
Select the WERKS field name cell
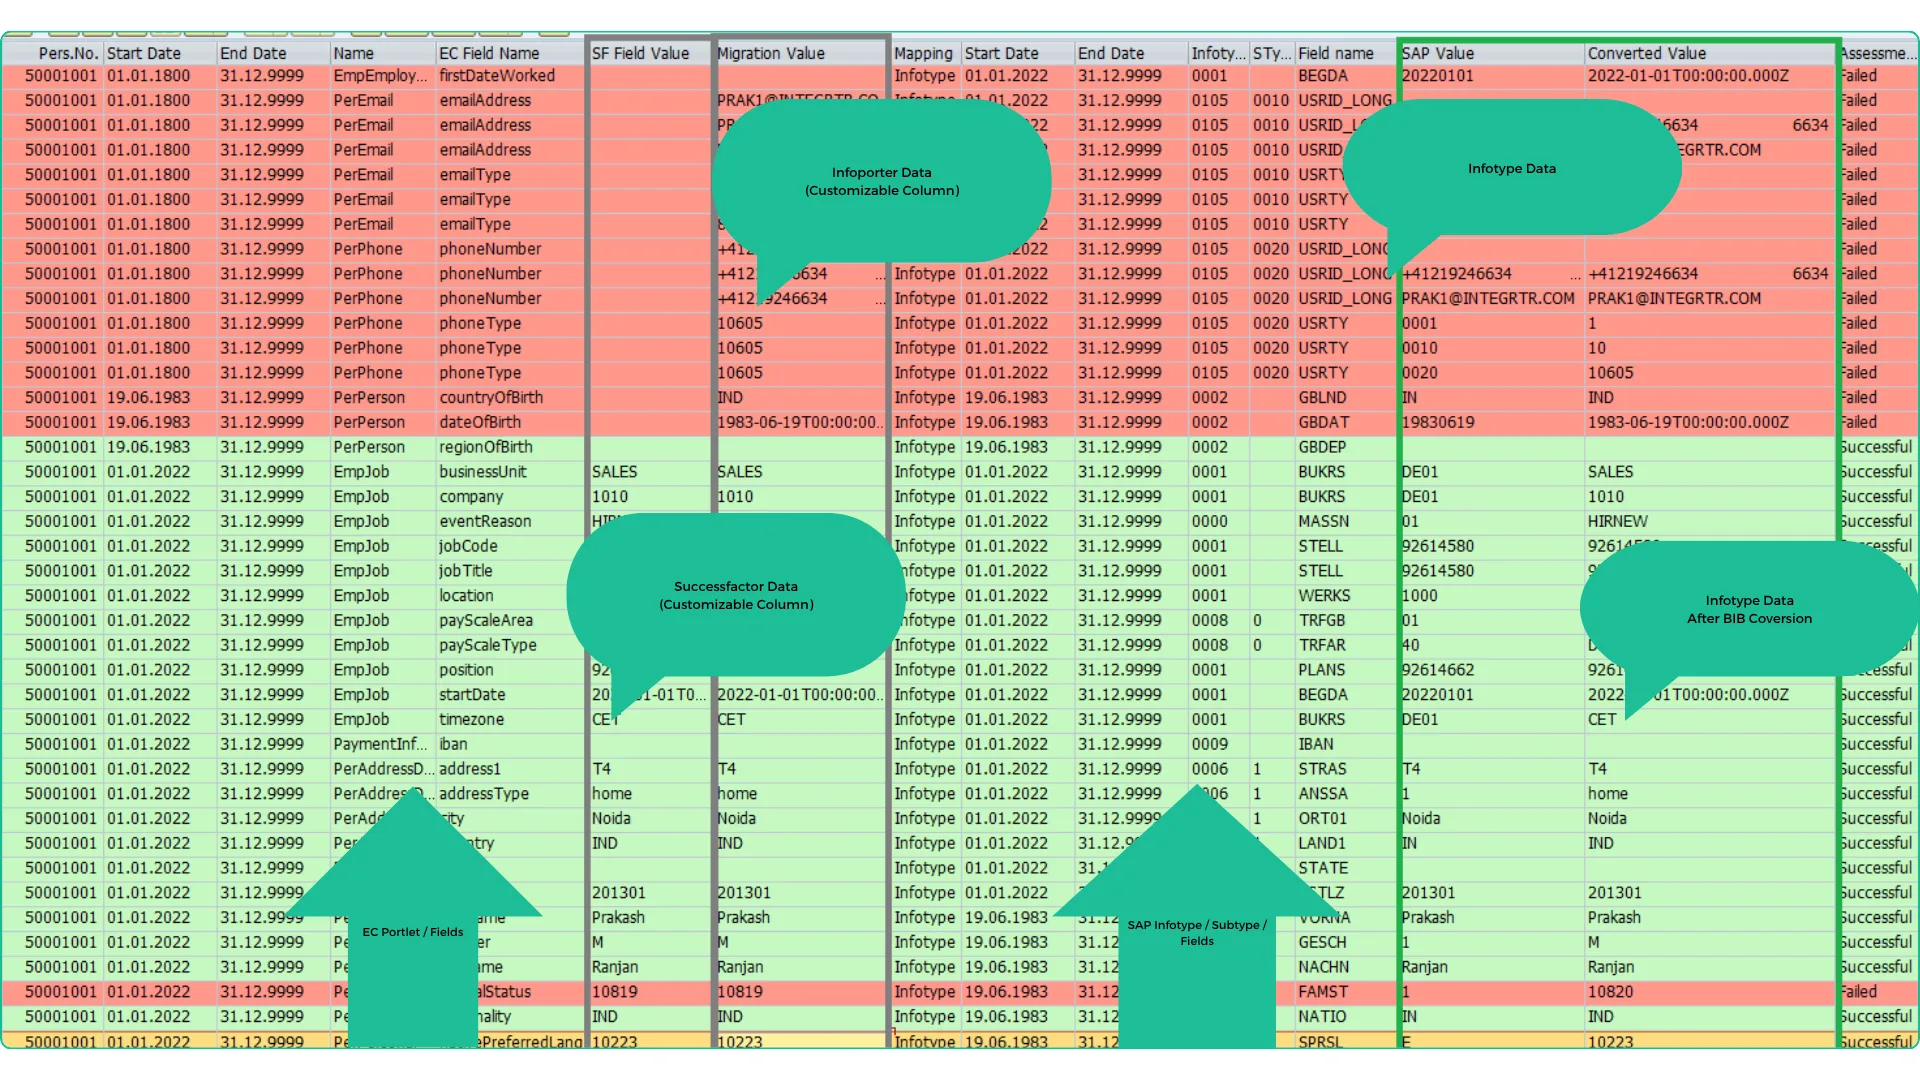pos(1345,596)
